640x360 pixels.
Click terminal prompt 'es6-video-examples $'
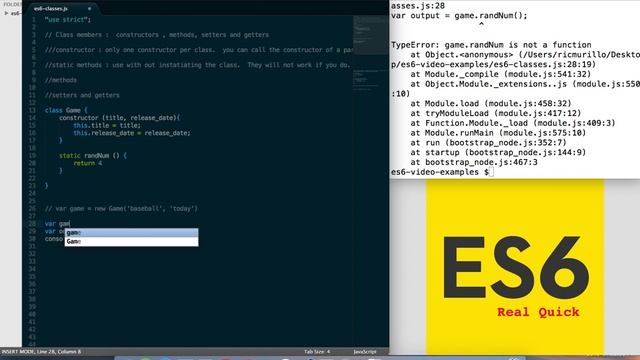(x=440, y=172)
